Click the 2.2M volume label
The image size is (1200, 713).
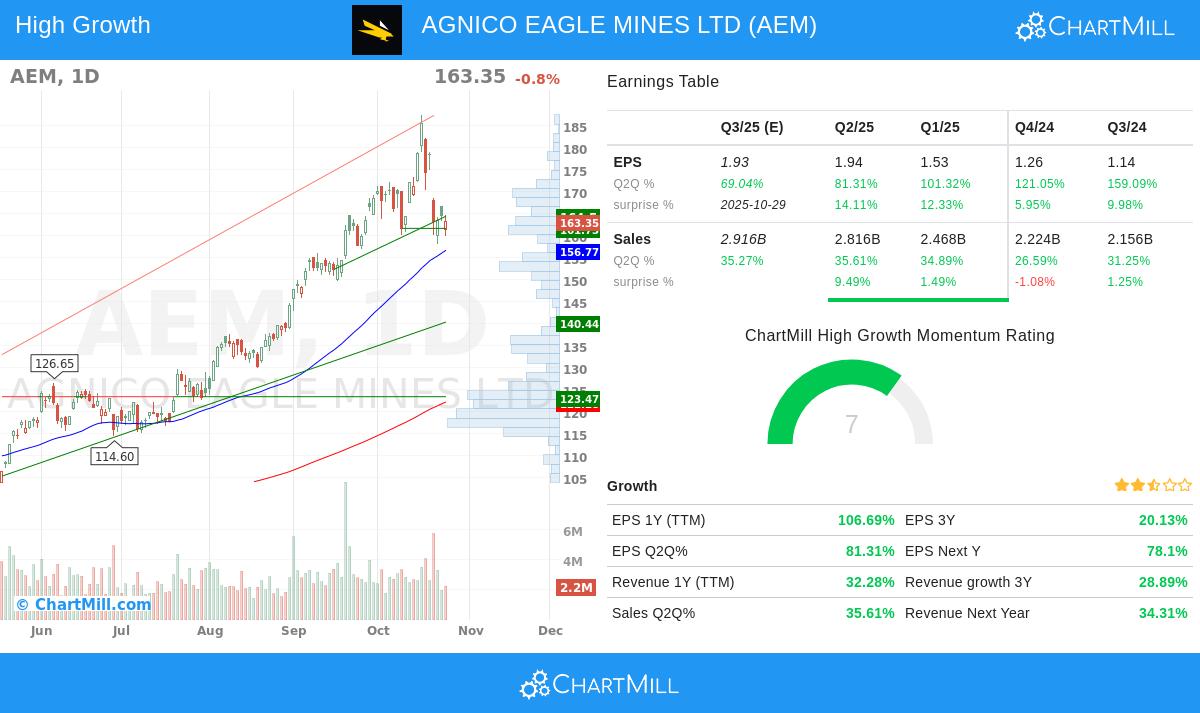[576, 588]
